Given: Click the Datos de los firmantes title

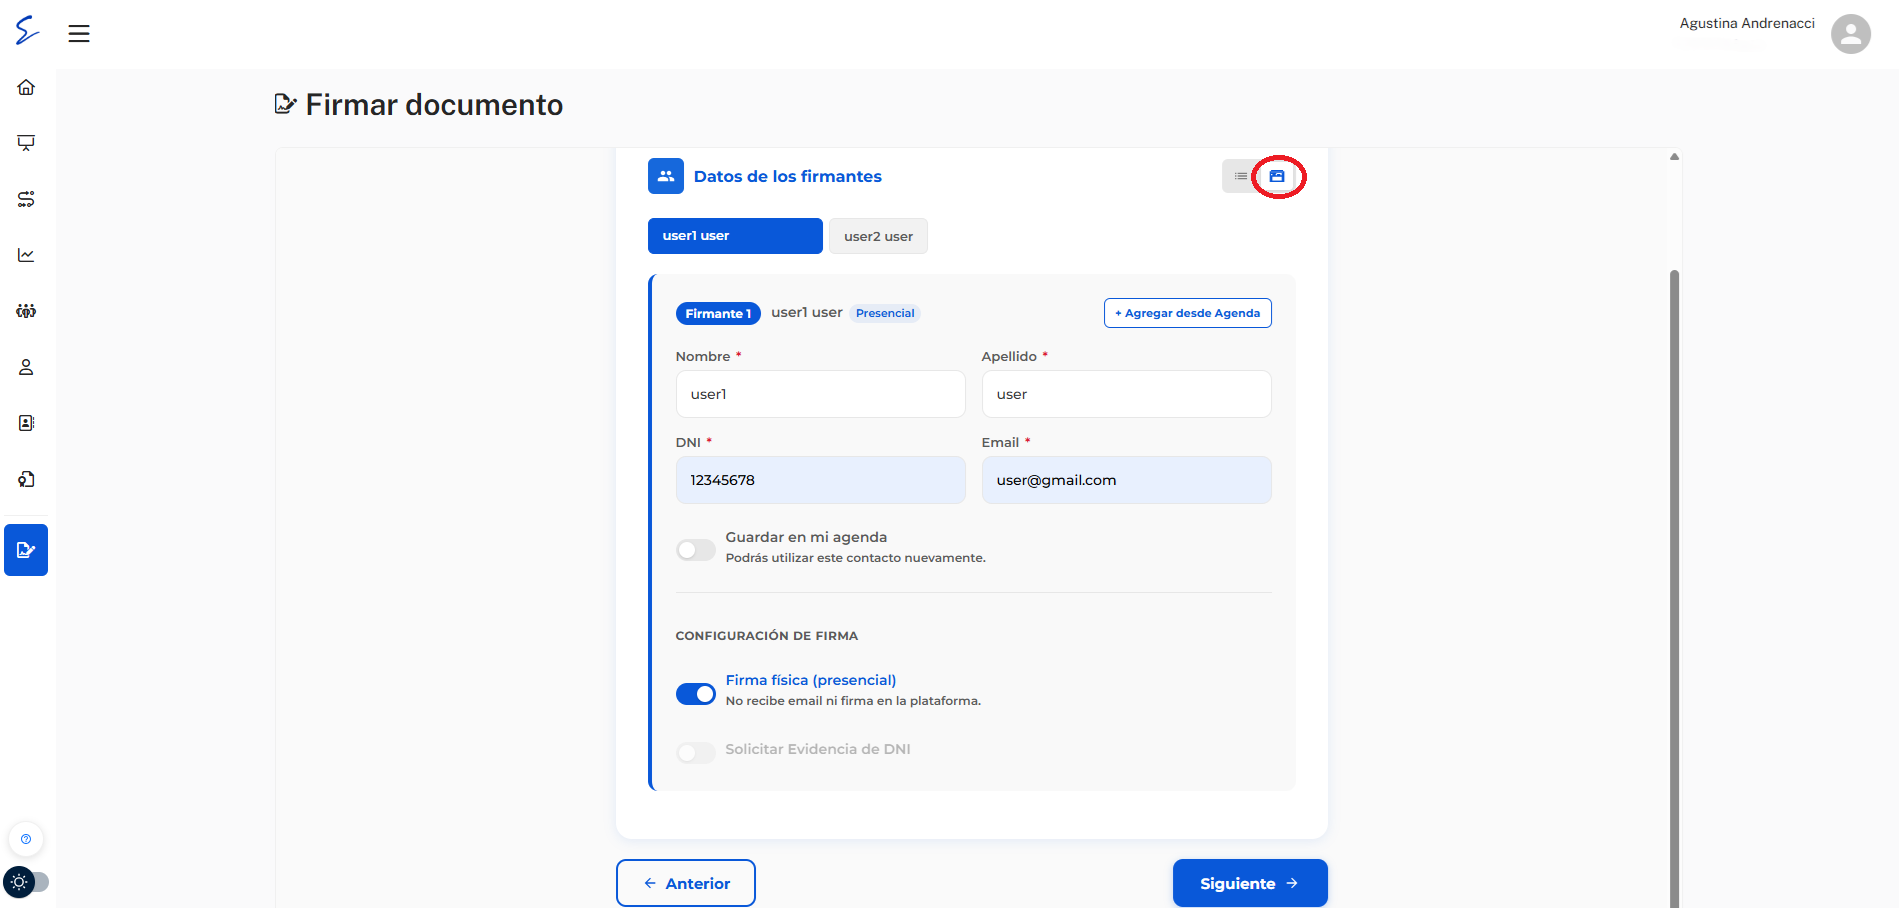Looking at the screenshot, I should pyautogui.click(x=788, y=176).
